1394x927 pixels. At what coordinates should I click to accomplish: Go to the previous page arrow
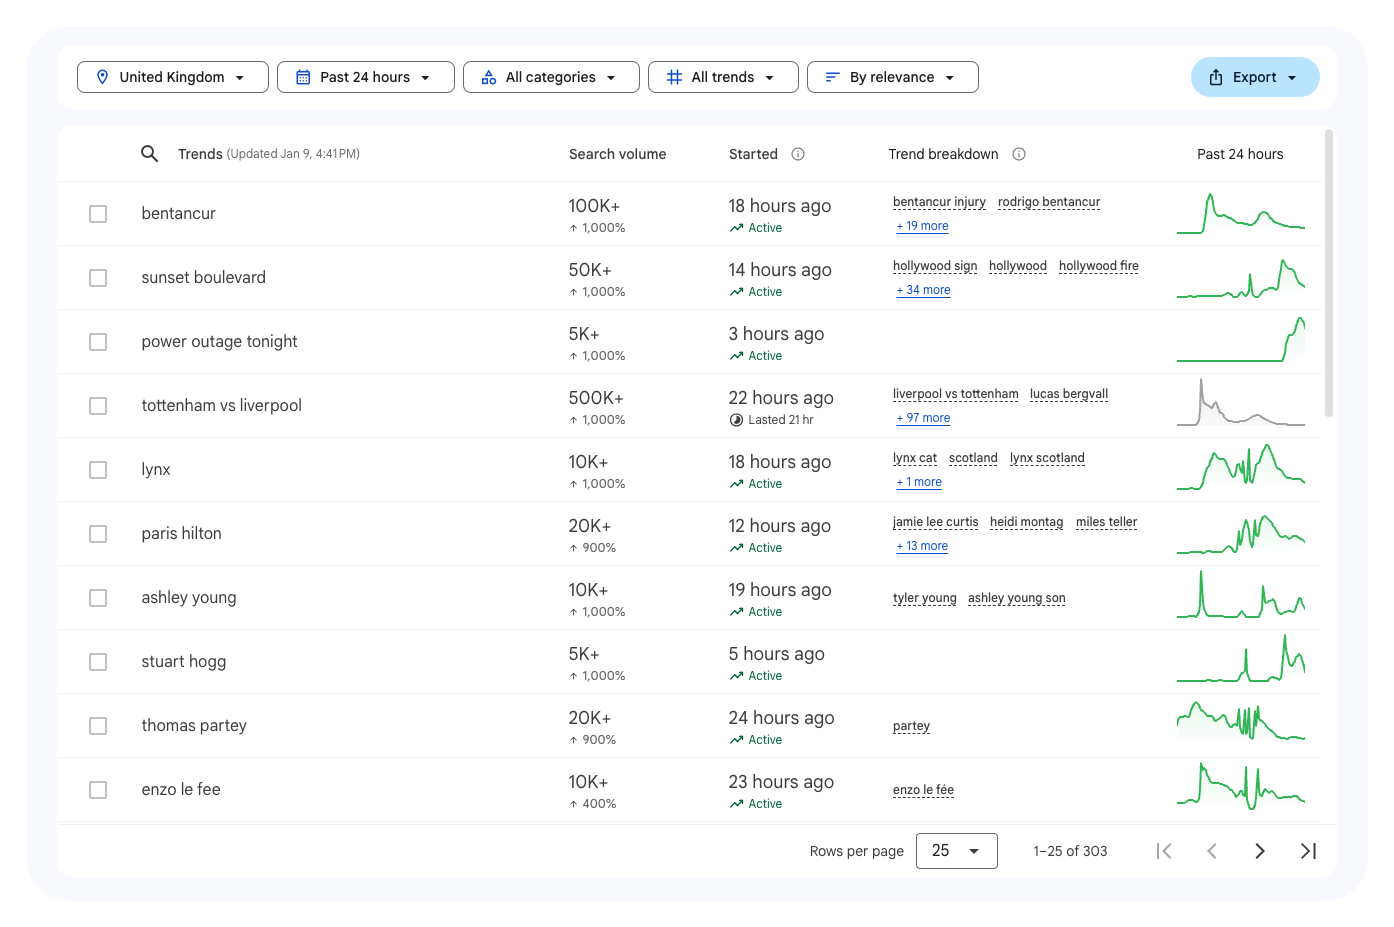1212,851
